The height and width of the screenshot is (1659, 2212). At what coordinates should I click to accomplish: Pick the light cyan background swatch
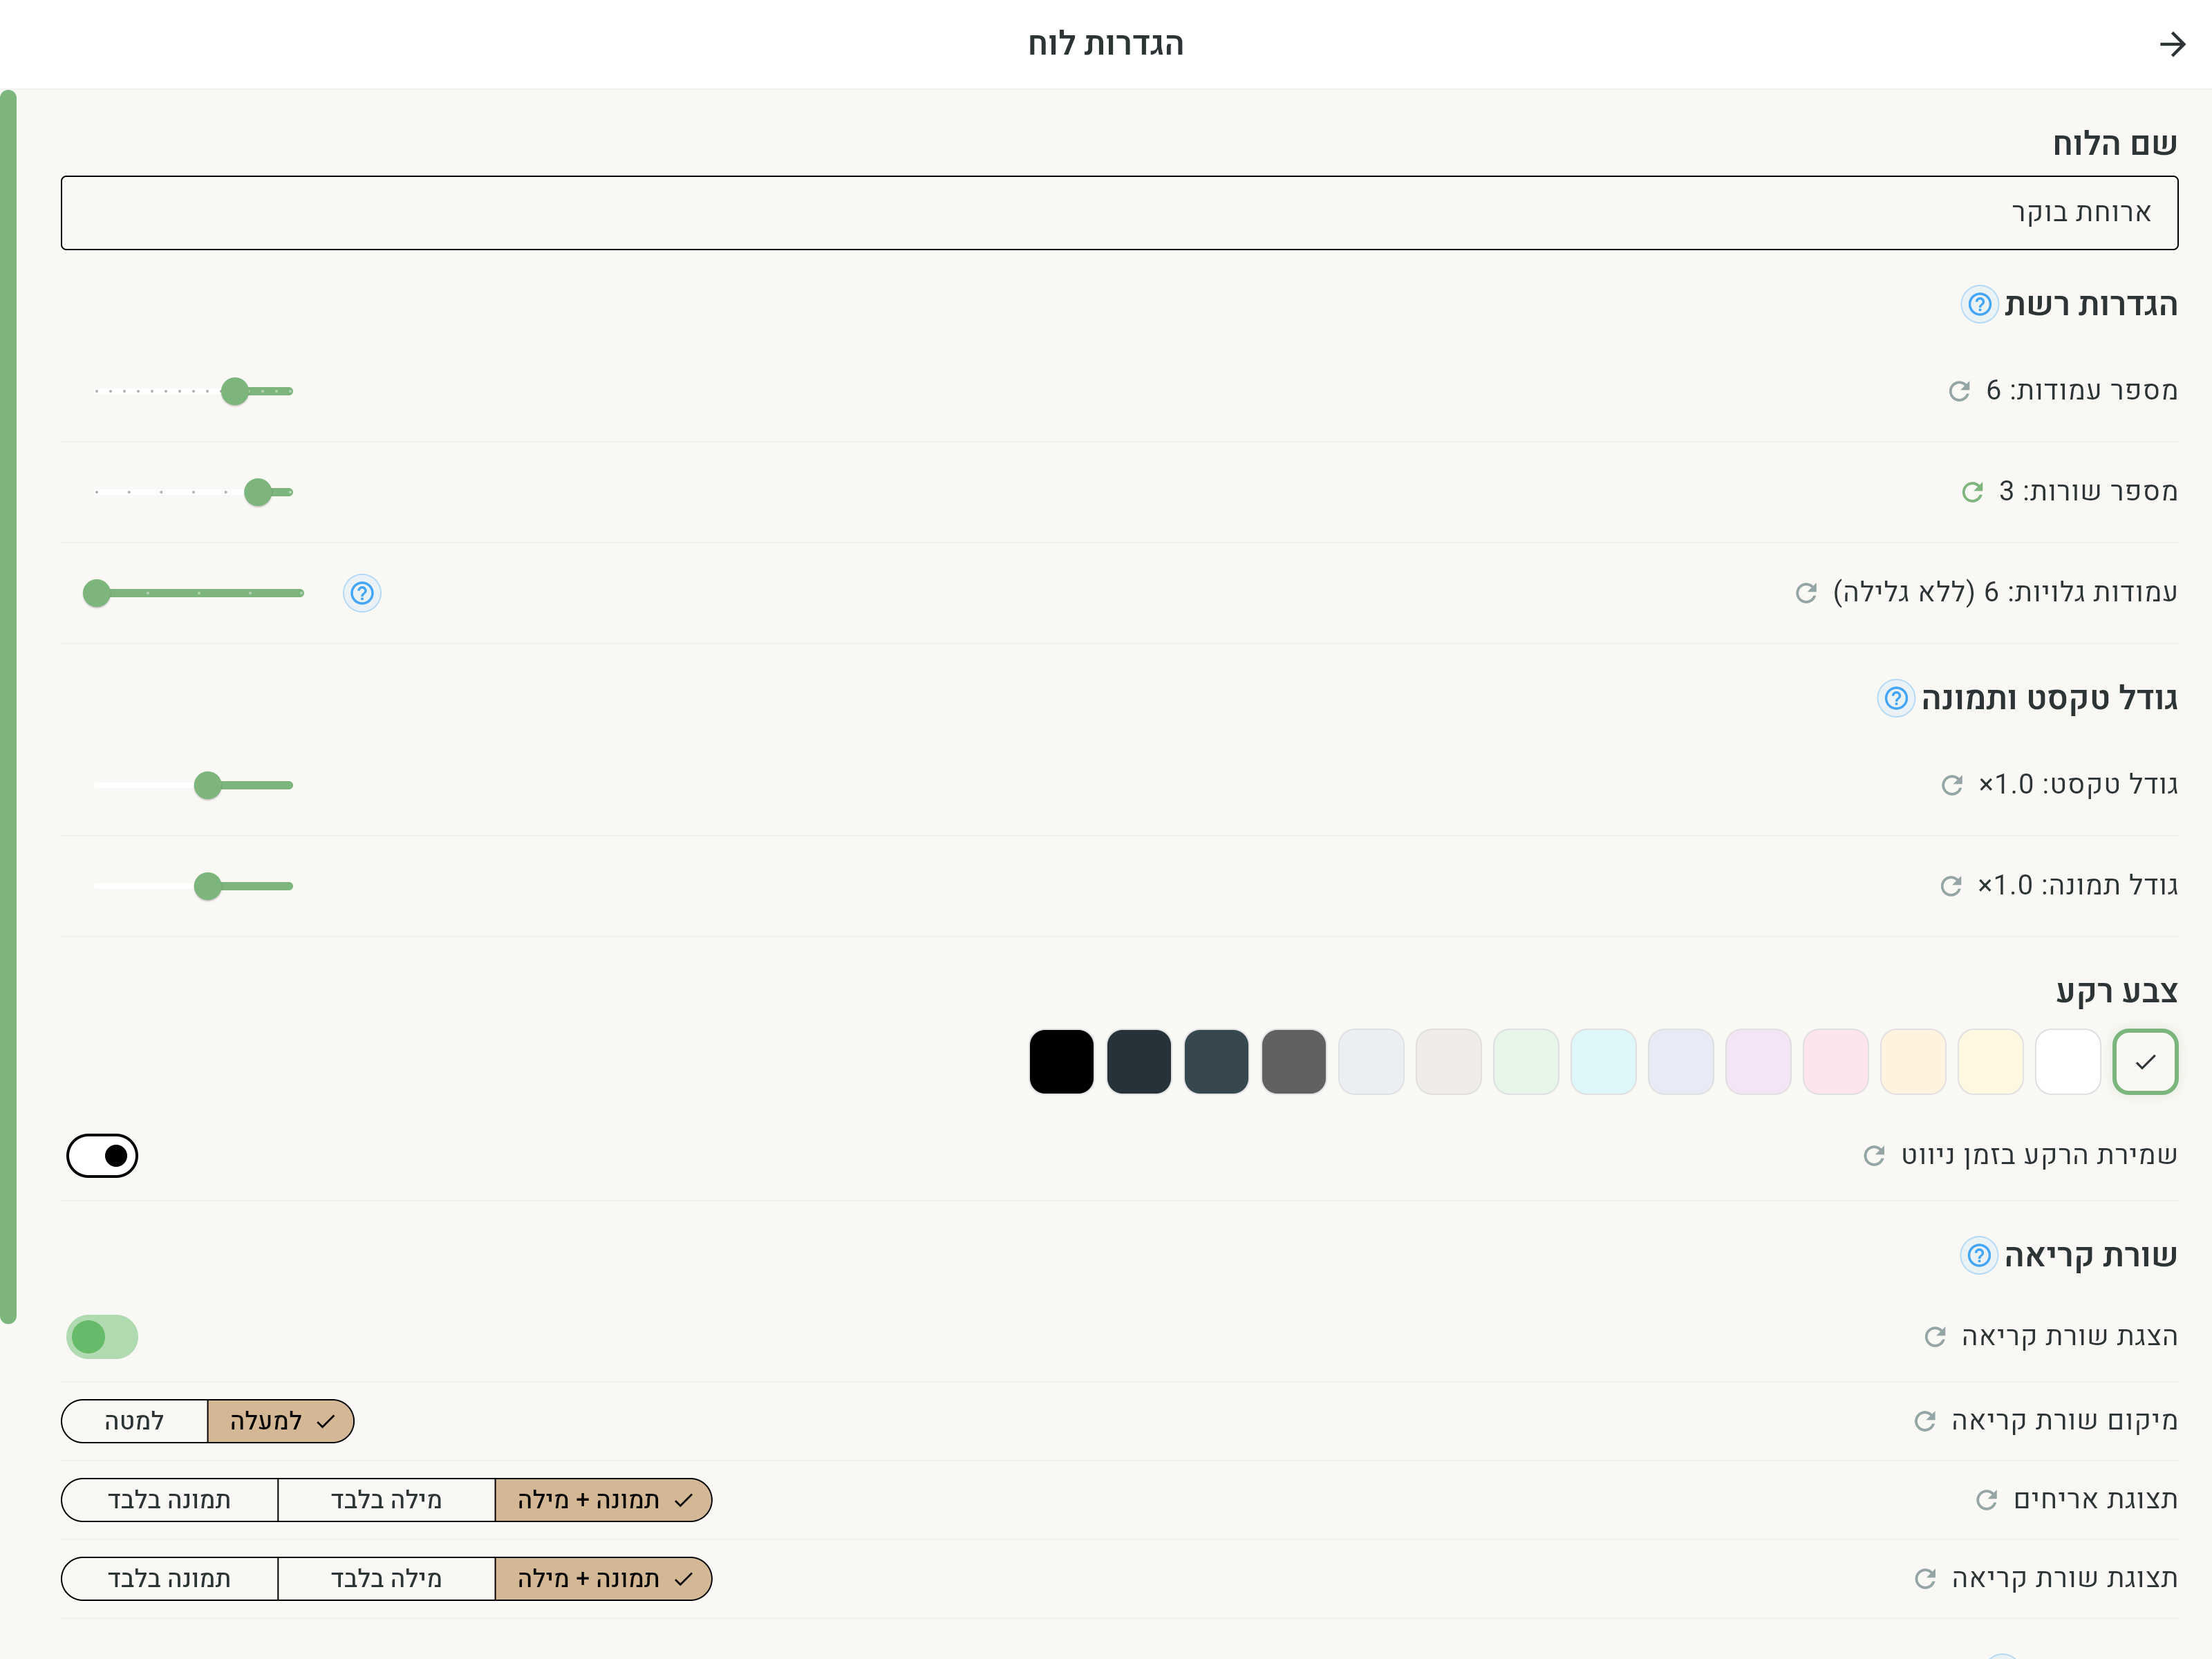pyautogui.click(x=1603, y=1062)
